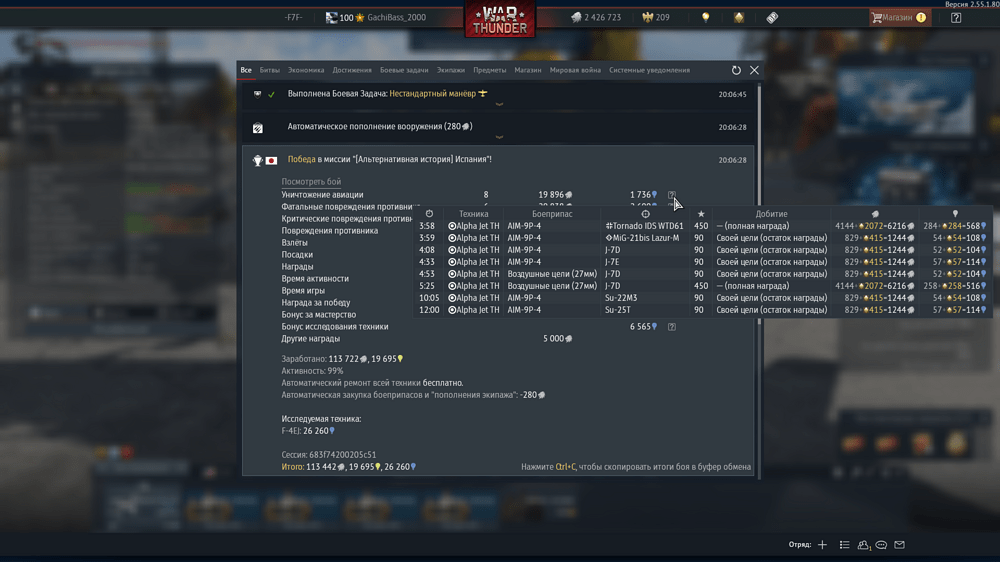Refresh the message log with the circular arrow

coord(736,70)
